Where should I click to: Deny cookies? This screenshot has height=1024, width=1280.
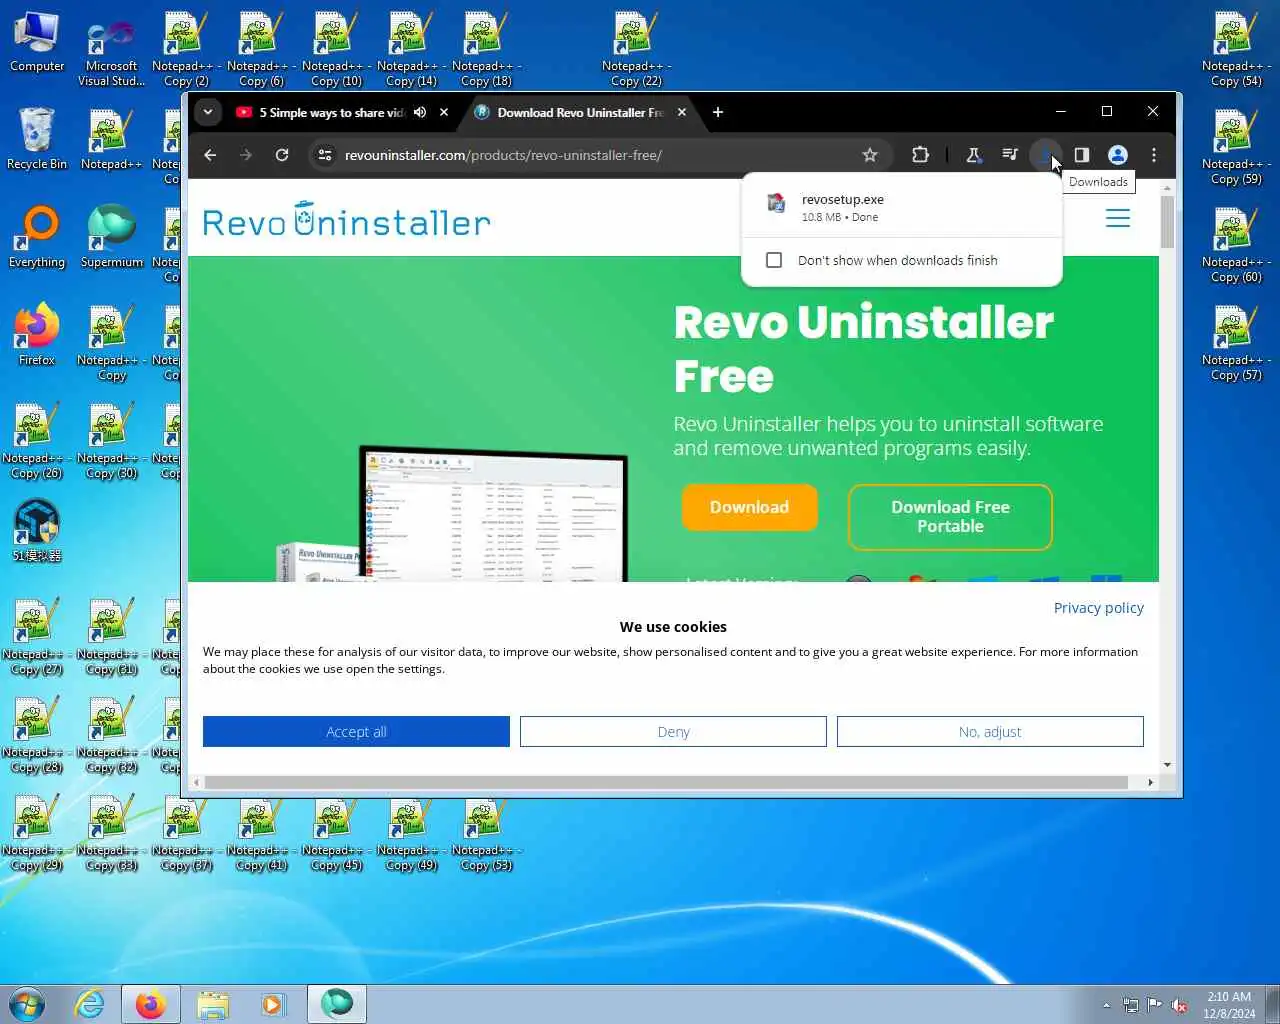pos(673,732)
